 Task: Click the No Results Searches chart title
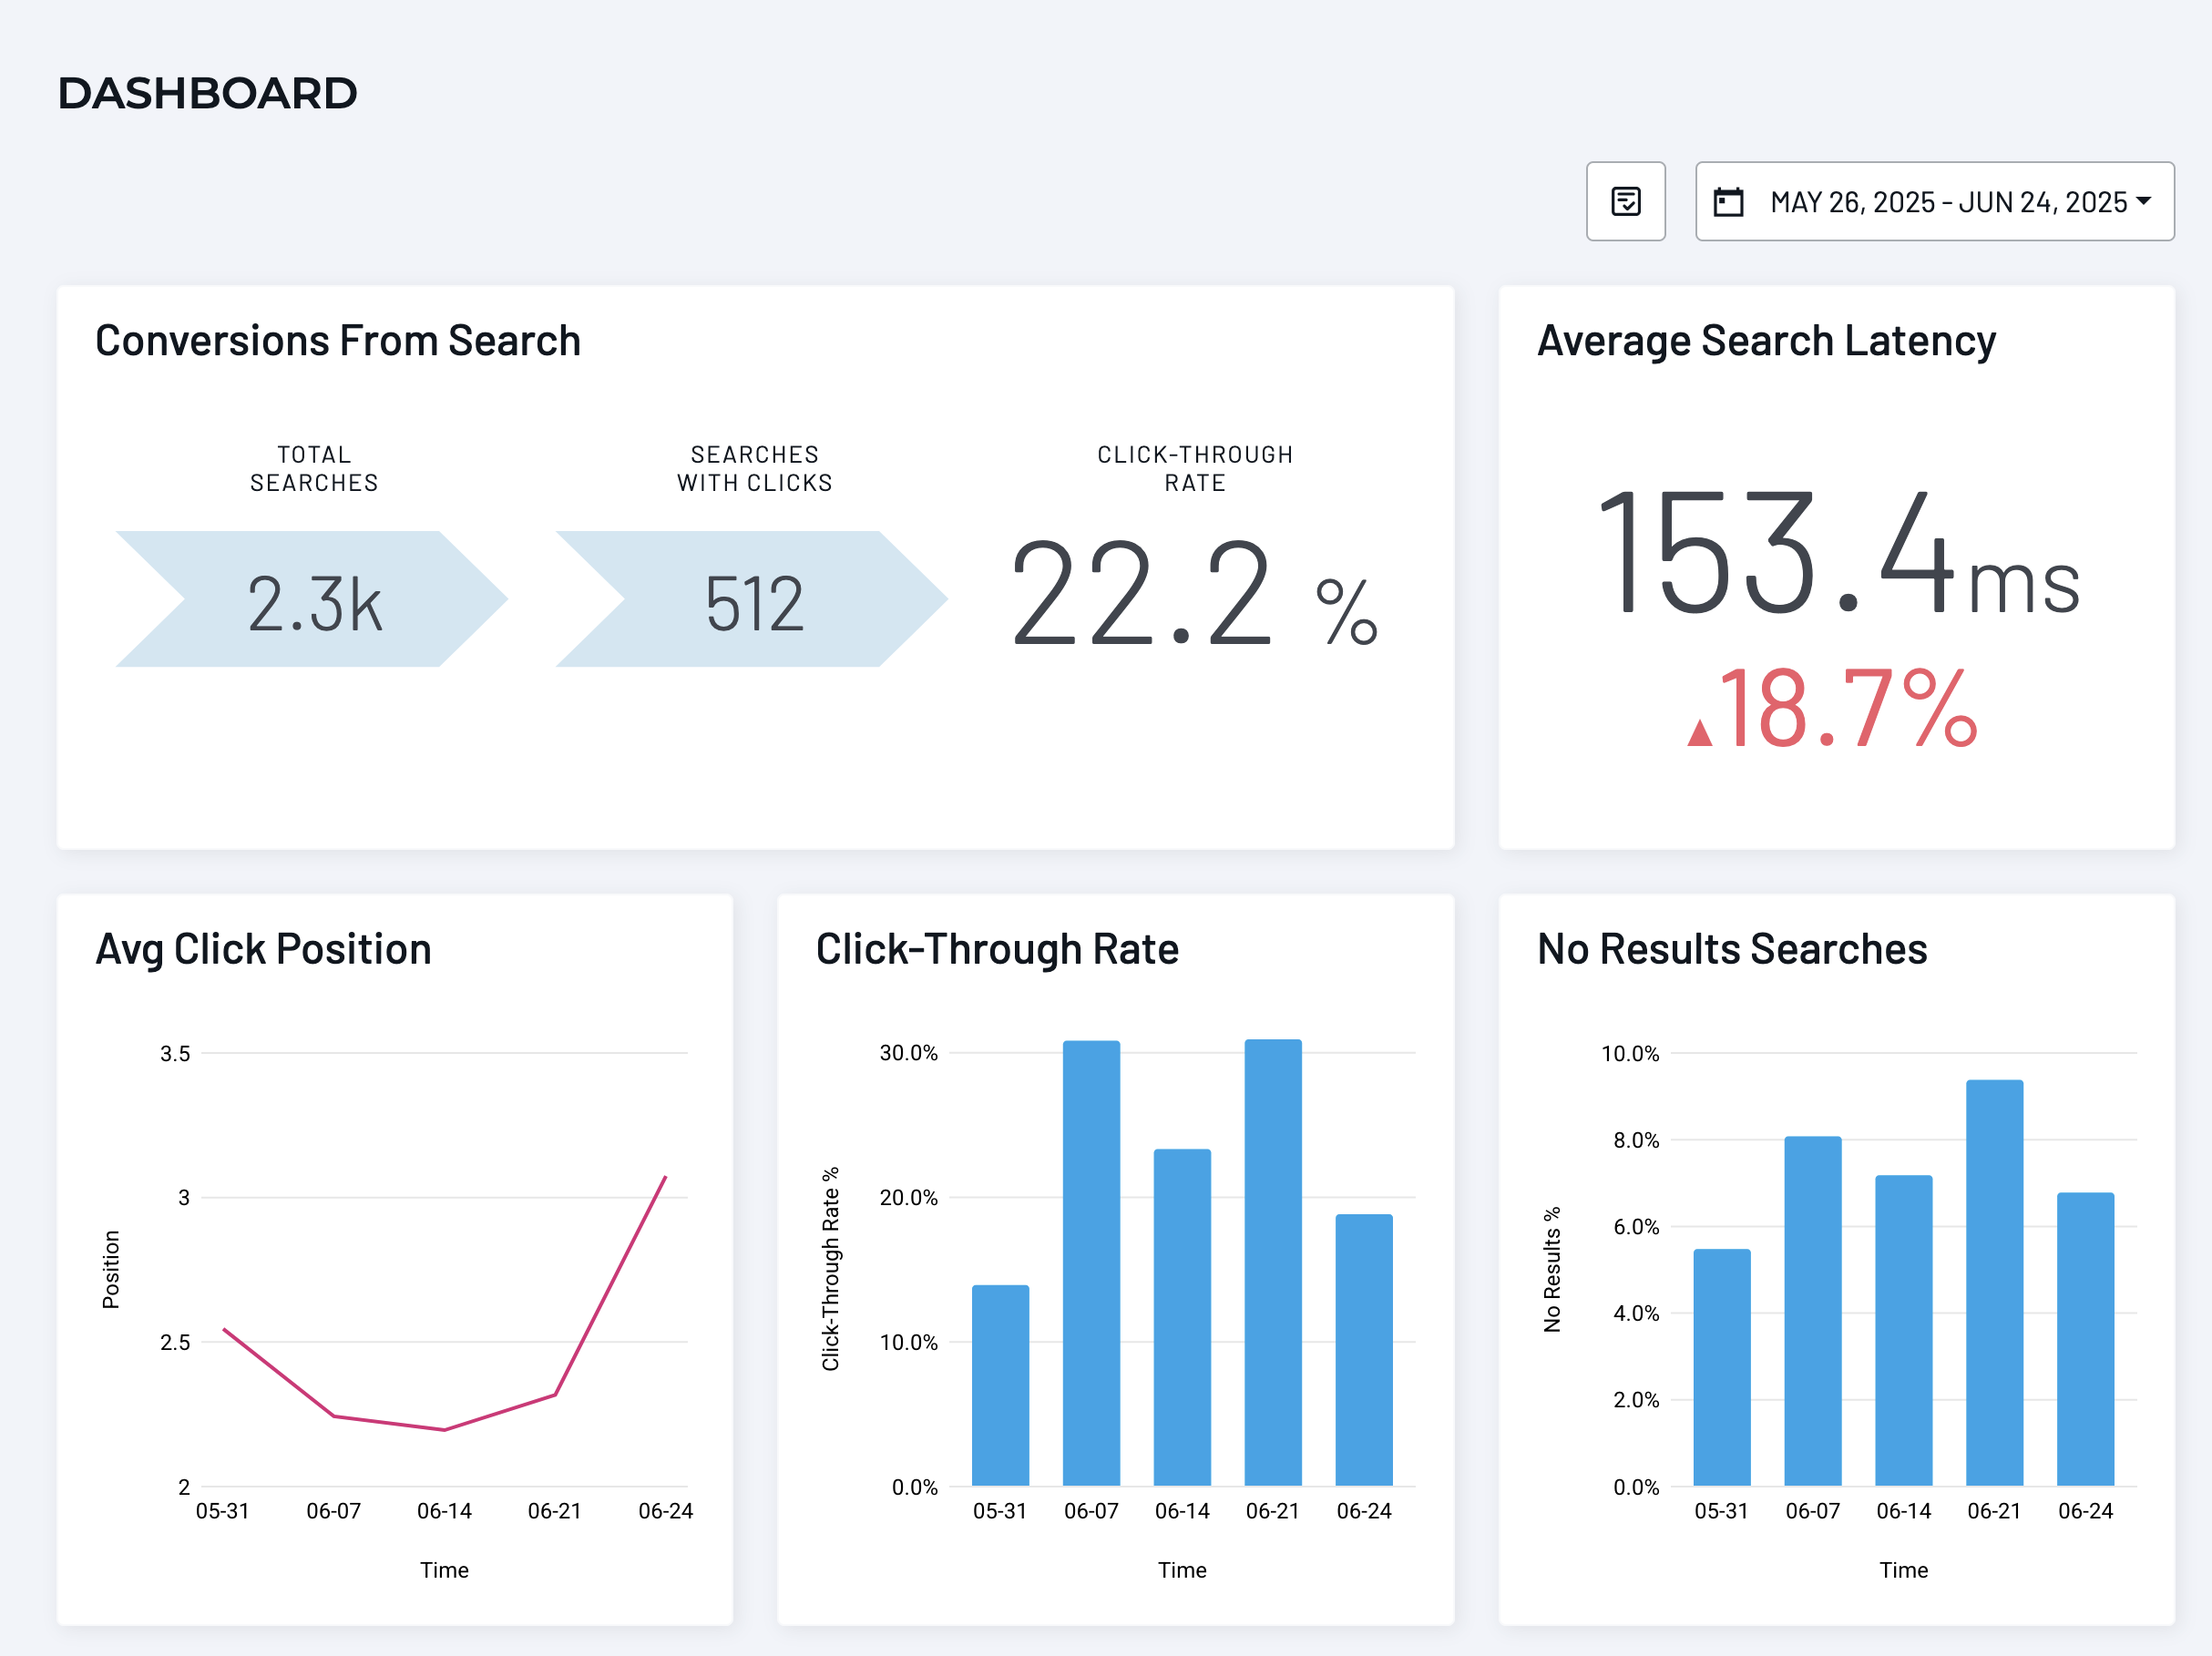(1731, 949)
